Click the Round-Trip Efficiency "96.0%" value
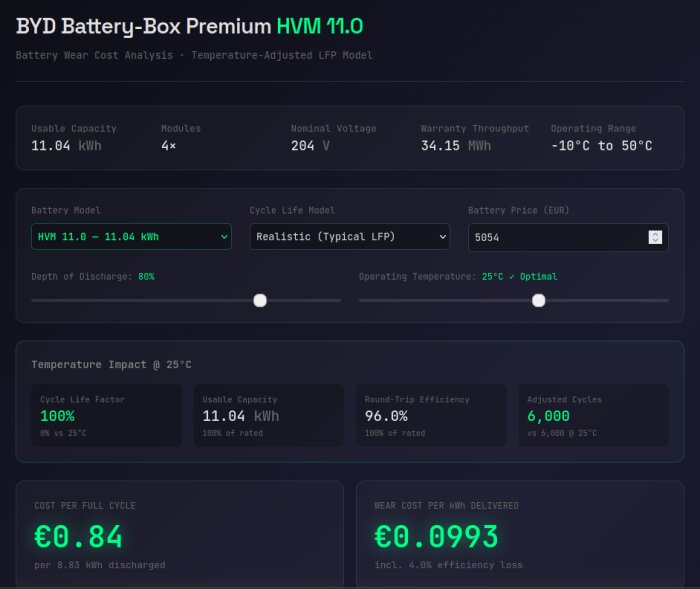Viewport: 700px width, 589px height. (386, 416)
